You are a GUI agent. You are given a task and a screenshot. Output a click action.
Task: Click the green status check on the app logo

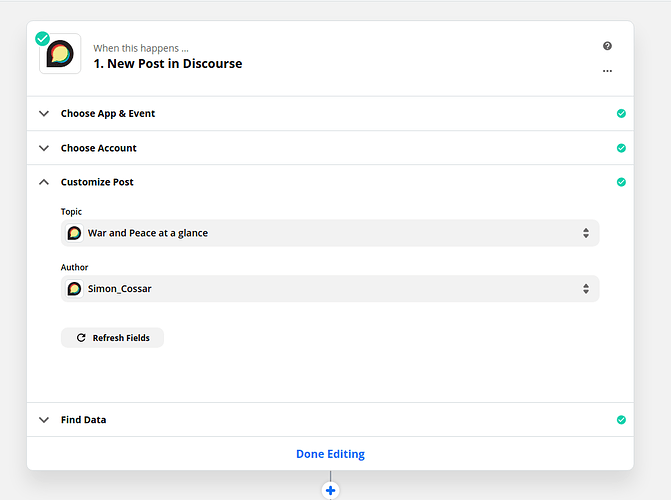click(x=42, y=39)
